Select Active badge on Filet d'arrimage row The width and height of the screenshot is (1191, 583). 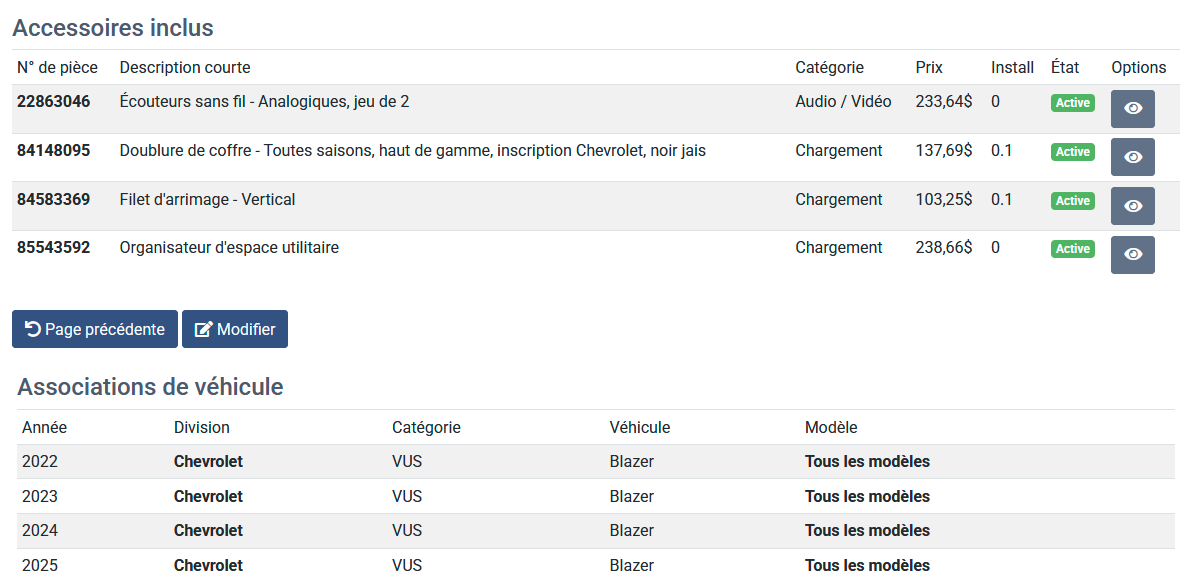click(1072, 201)
